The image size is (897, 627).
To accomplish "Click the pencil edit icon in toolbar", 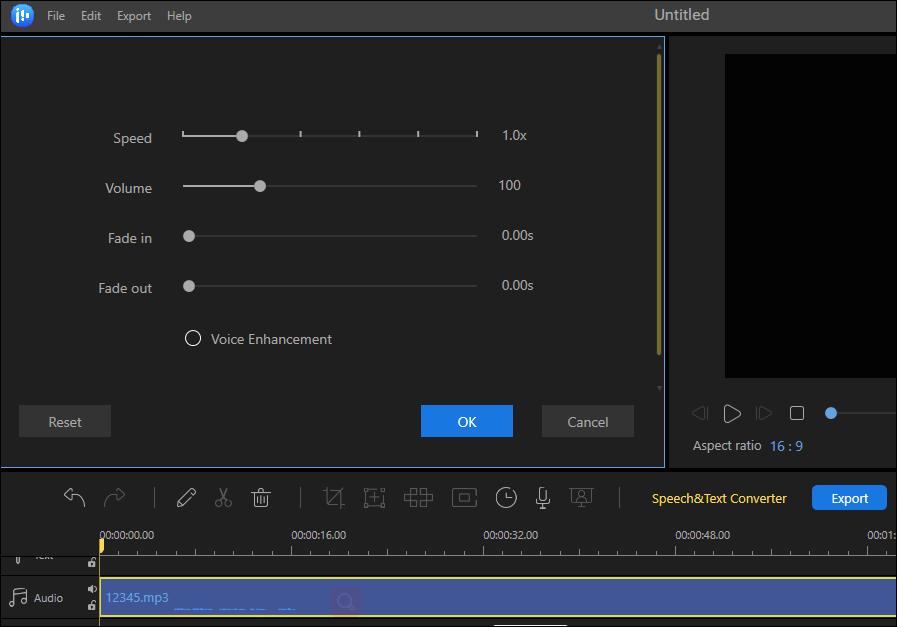I will (186, 497).
